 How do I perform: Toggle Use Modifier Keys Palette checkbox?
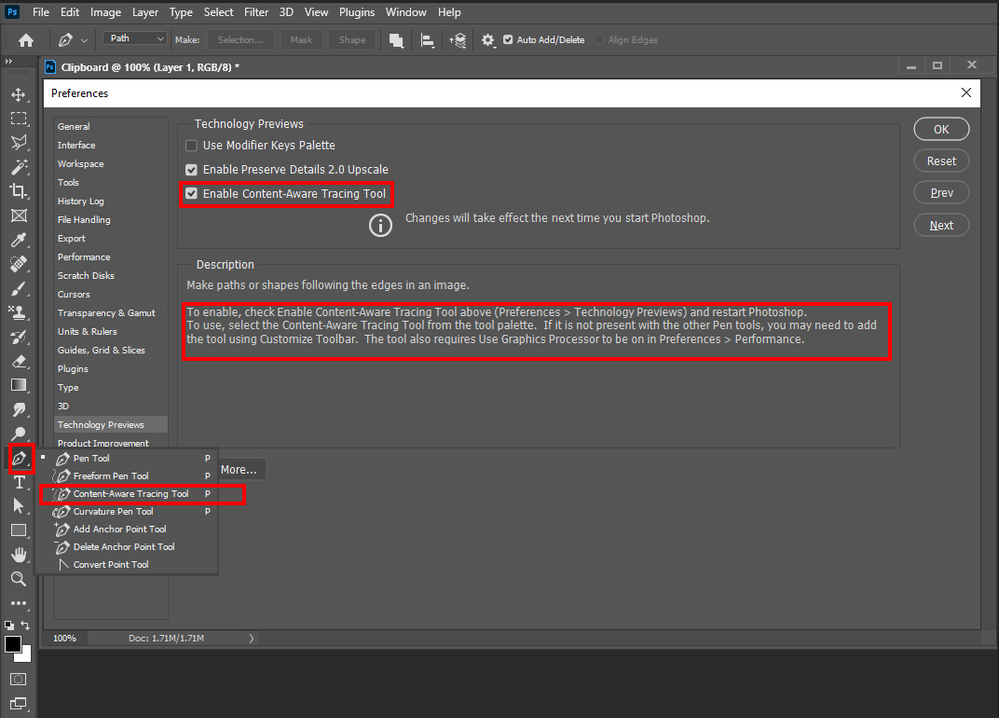coord(191,145)
